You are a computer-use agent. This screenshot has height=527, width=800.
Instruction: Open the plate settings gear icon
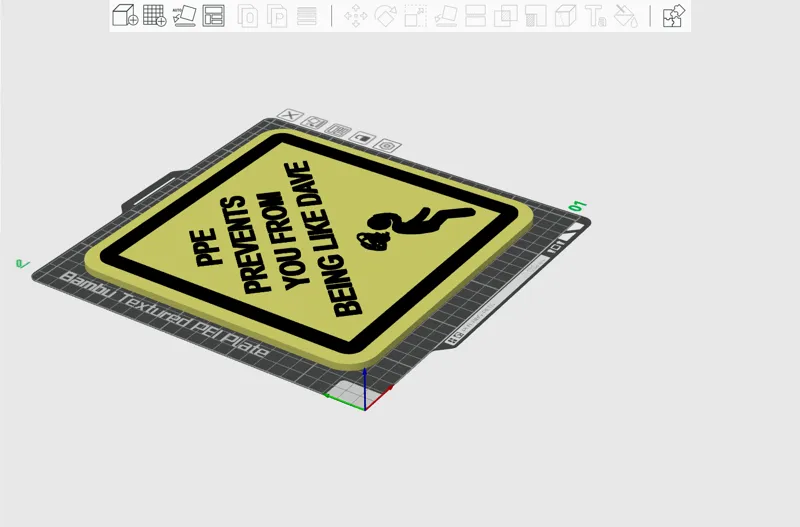[387, 145]
